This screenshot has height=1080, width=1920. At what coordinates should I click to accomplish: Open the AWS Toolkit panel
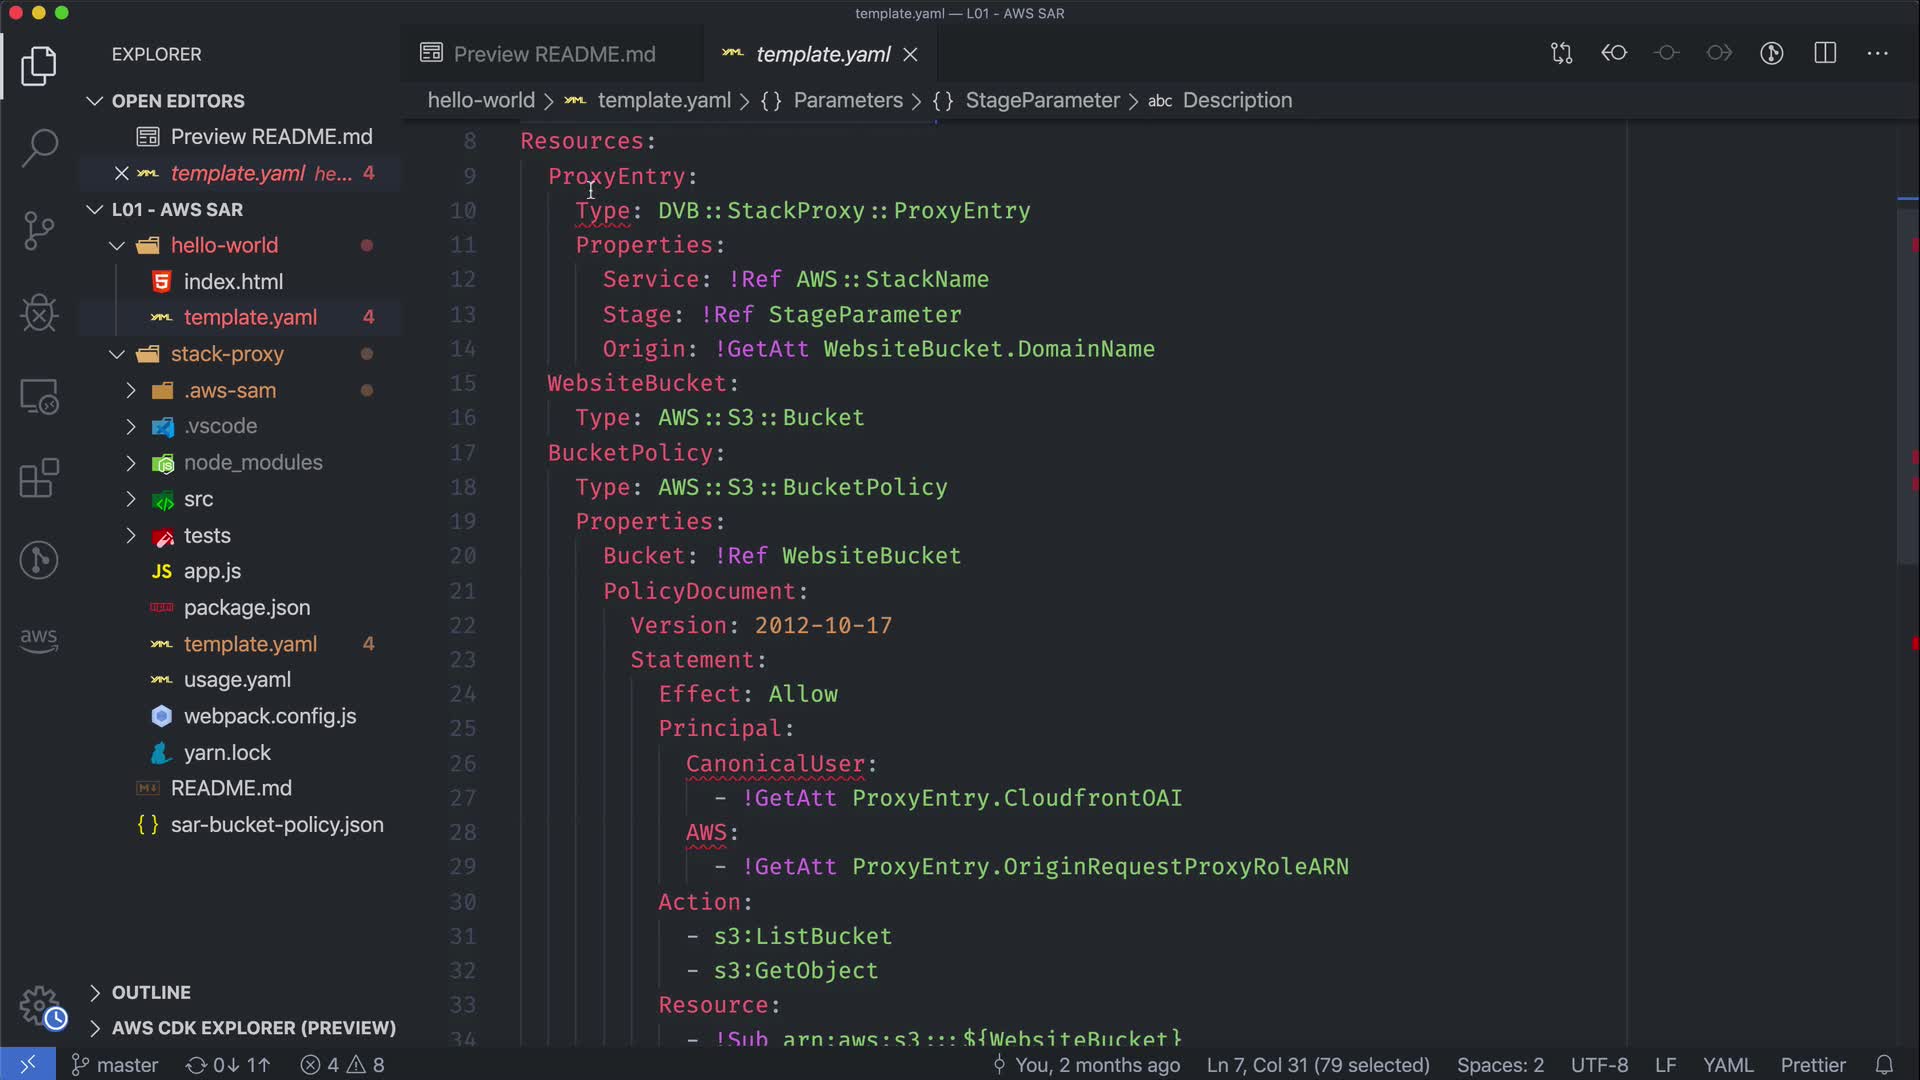tap(39, 639)
